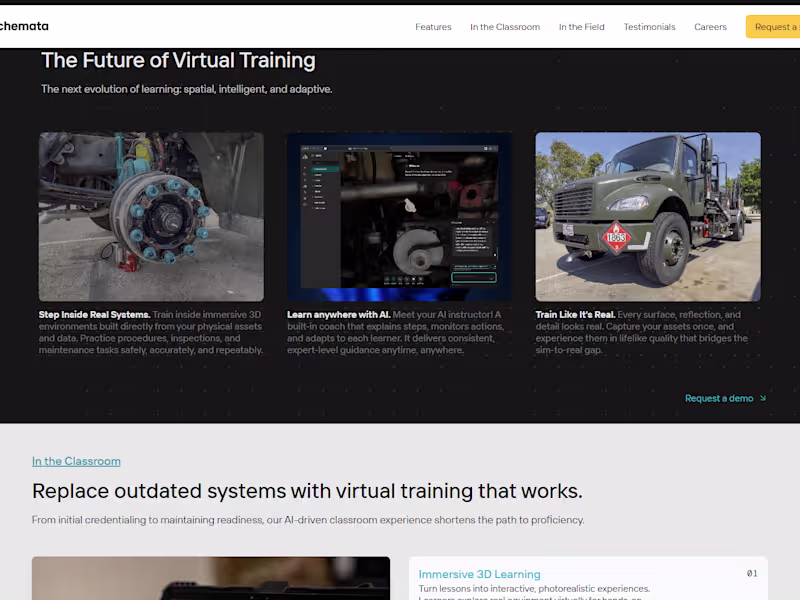Click the dark video thumbnail at the bottom left
800x600 pixels.
click(x=211, y=580)
